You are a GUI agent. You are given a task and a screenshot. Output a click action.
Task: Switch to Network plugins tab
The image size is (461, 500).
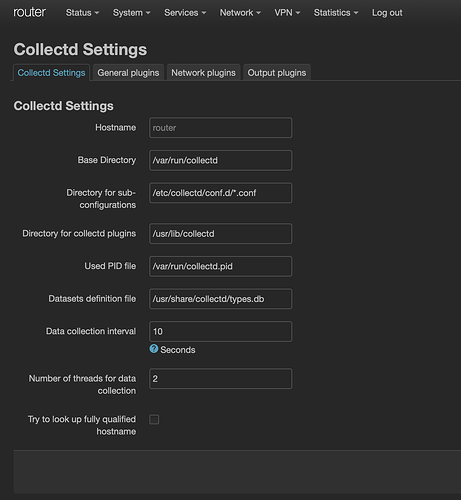click(203, 73)
